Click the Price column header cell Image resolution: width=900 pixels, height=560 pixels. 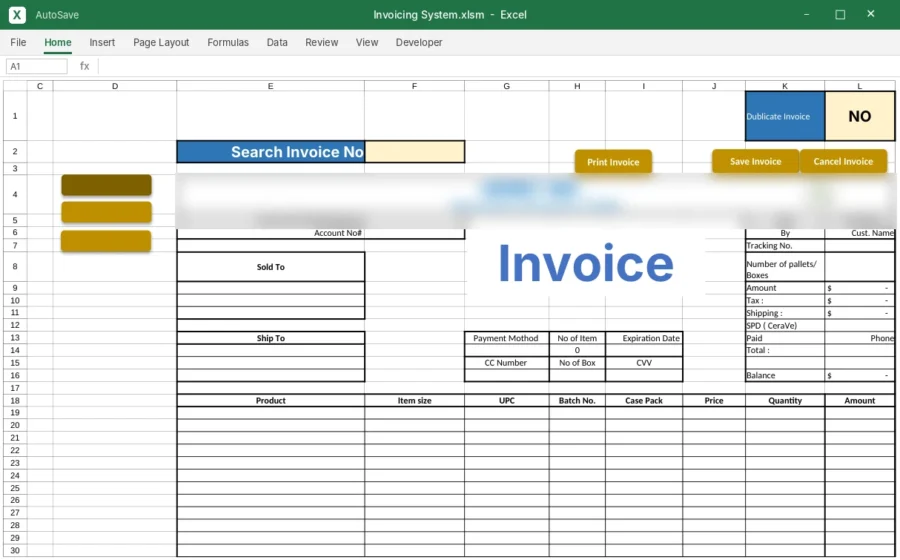(714, 400)
